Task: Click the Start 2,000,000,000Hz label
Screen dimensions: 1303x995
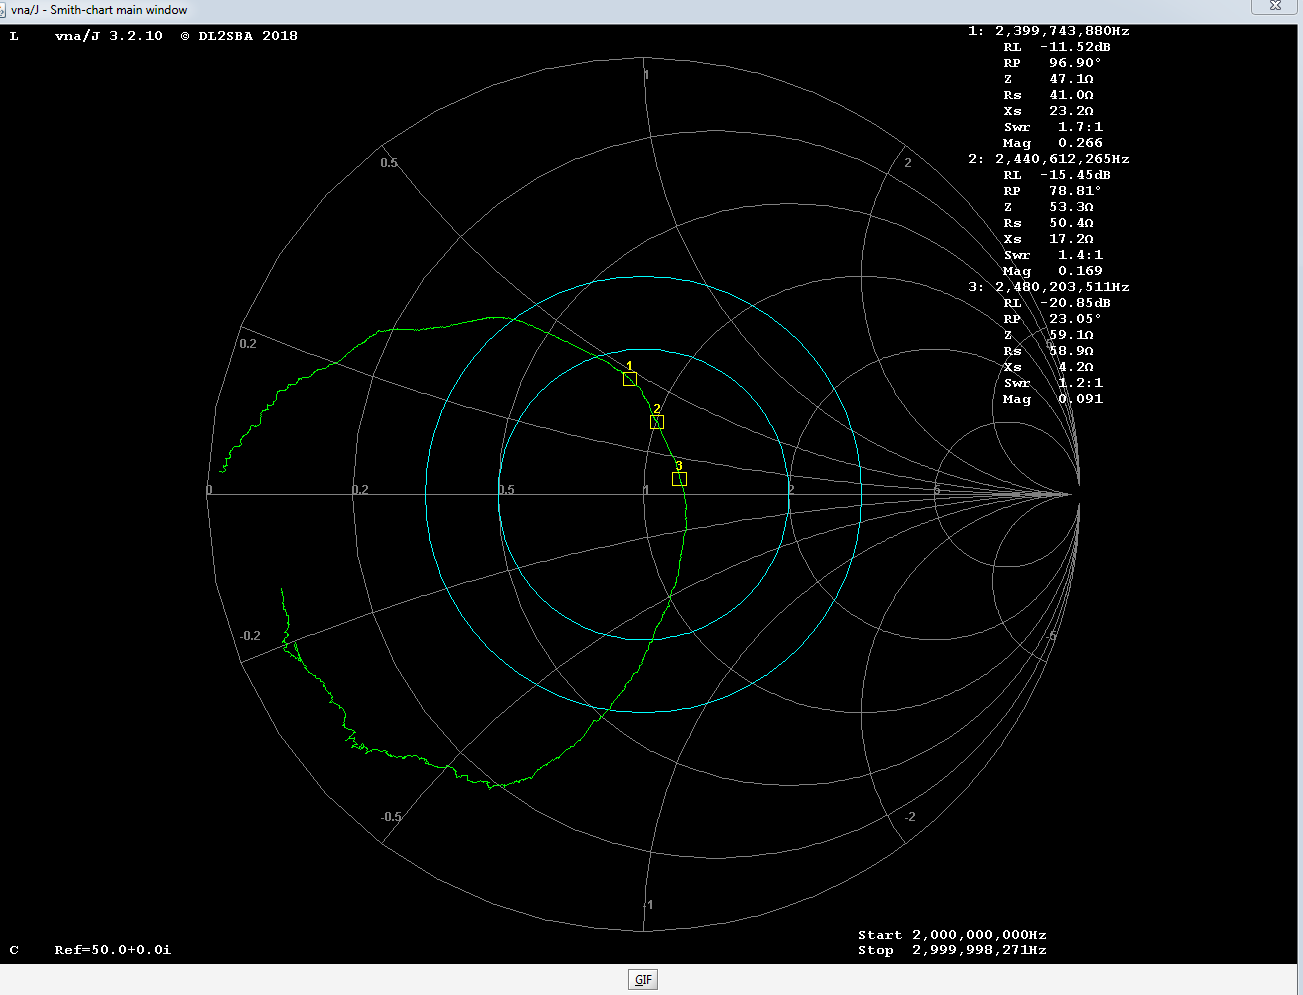Action: [x=952, y=935]
